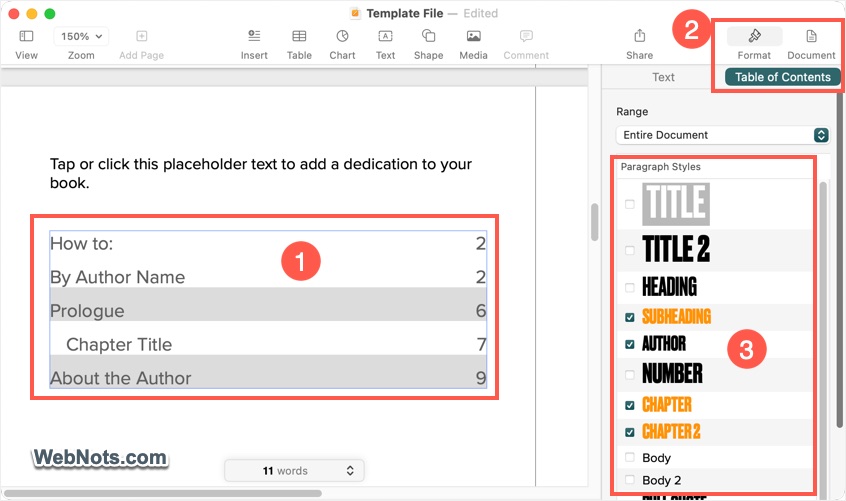Screen dimensions: 846x501
Task: Click the Template File title icon
Action: click(355, 13)
